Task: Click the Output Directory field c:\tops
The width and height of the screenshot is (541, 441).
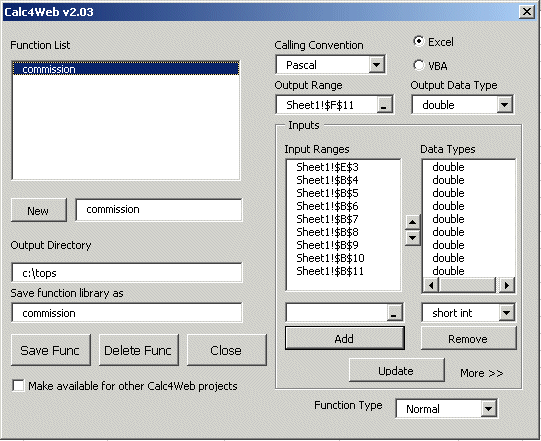Action: [x=127, y=273]
